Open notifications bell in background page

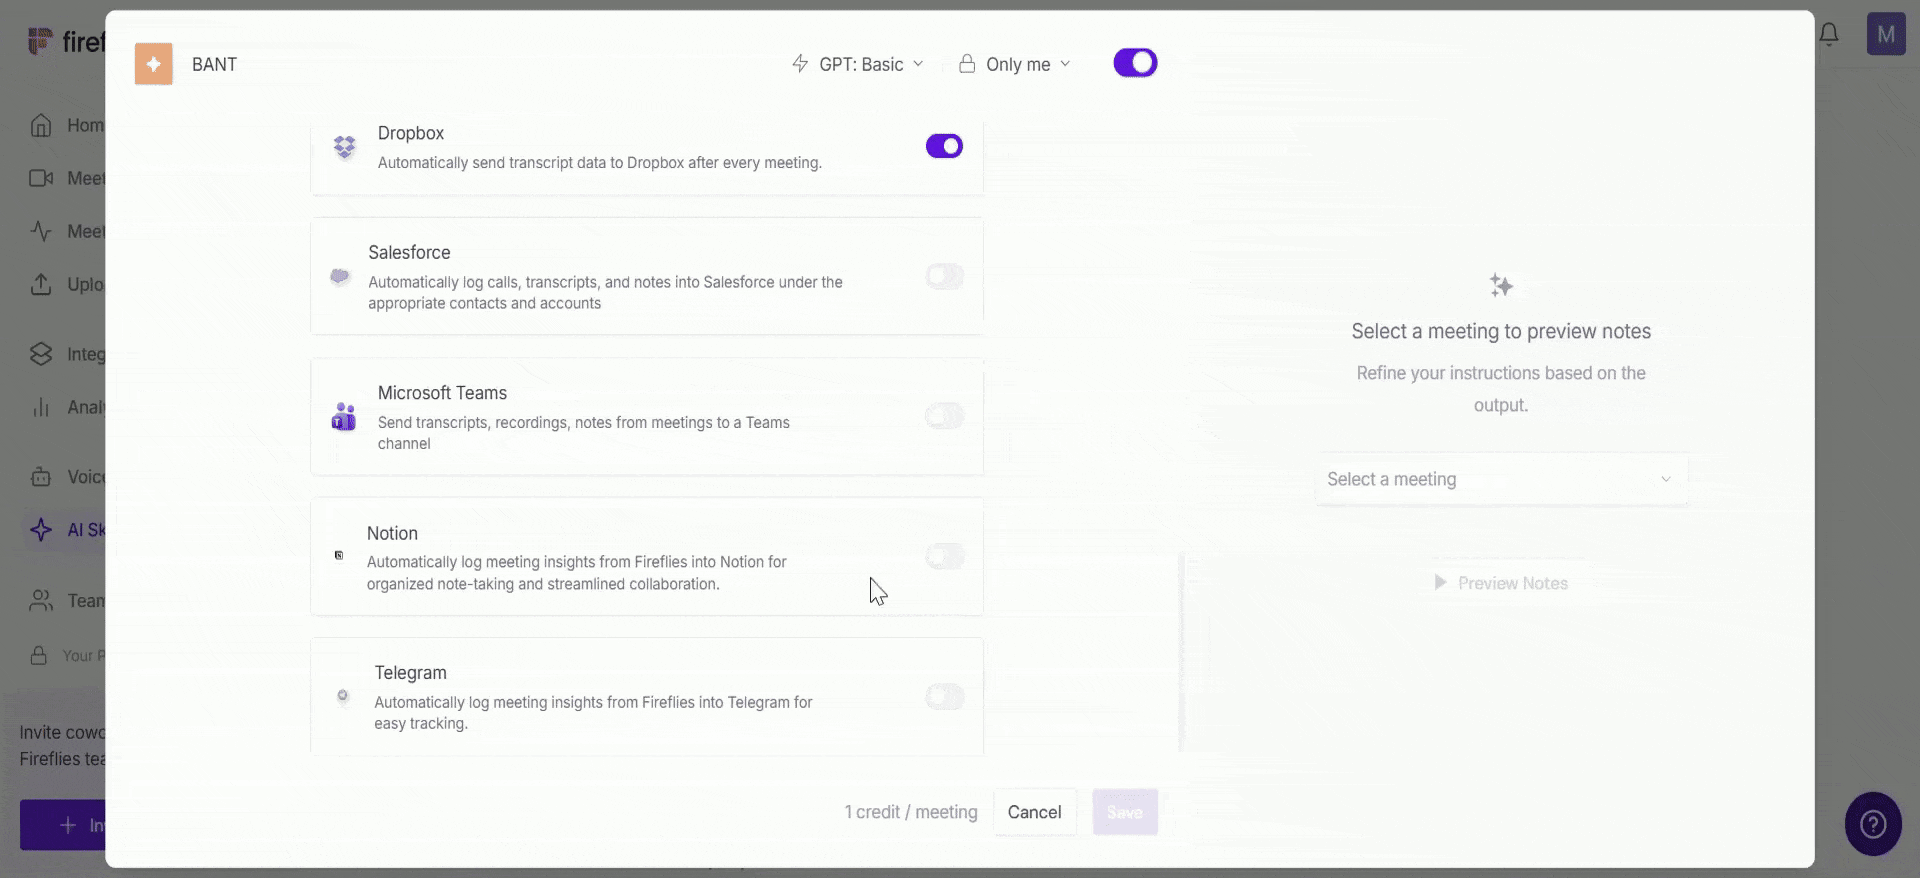pos(1829,34)
